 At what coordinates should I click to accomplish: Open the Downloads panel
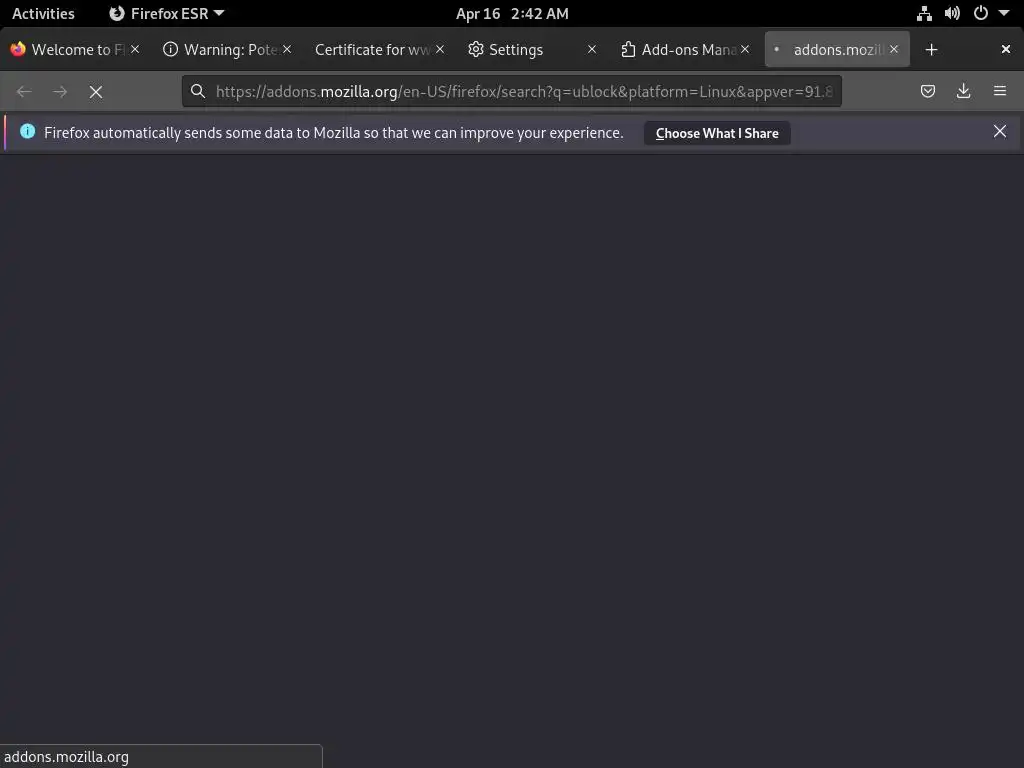click(963, 91)
